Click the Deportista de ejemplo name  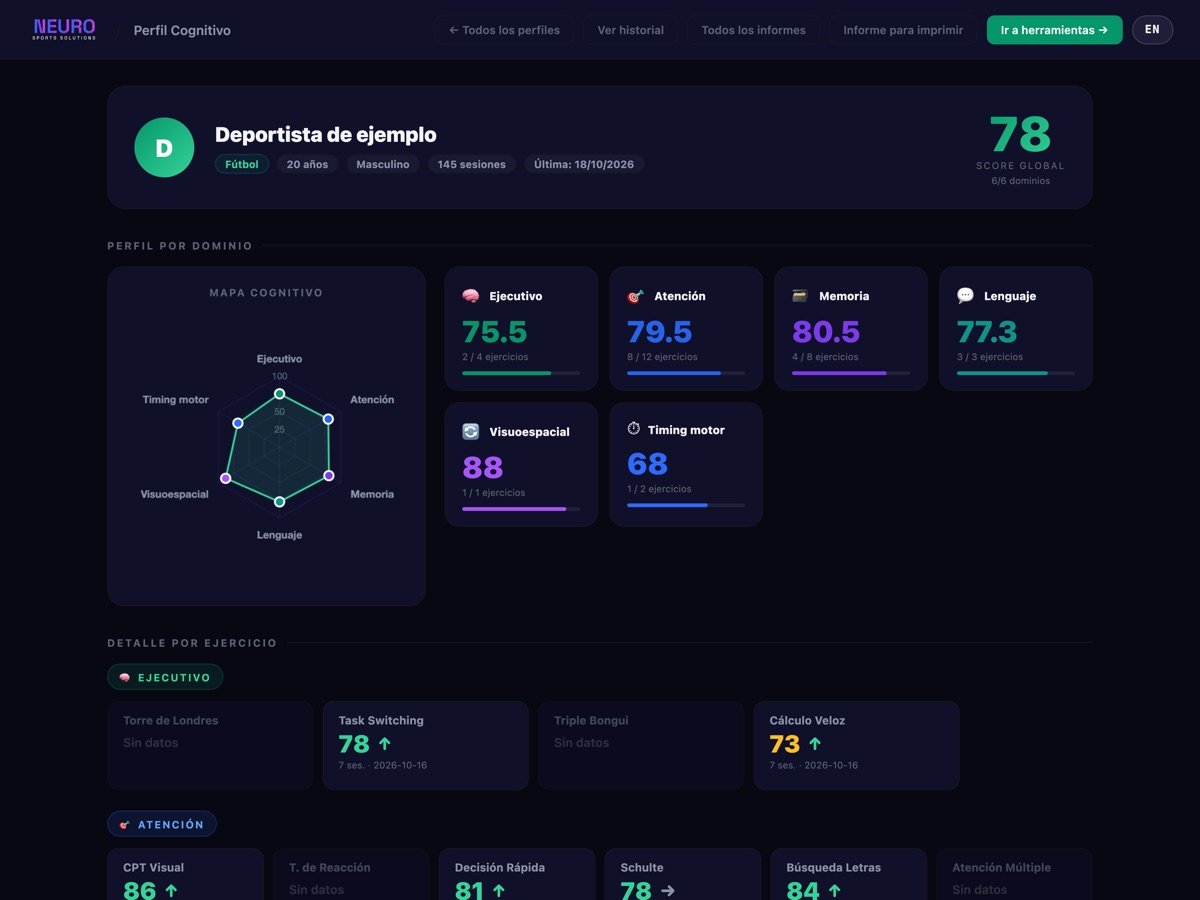coord(326,135)
